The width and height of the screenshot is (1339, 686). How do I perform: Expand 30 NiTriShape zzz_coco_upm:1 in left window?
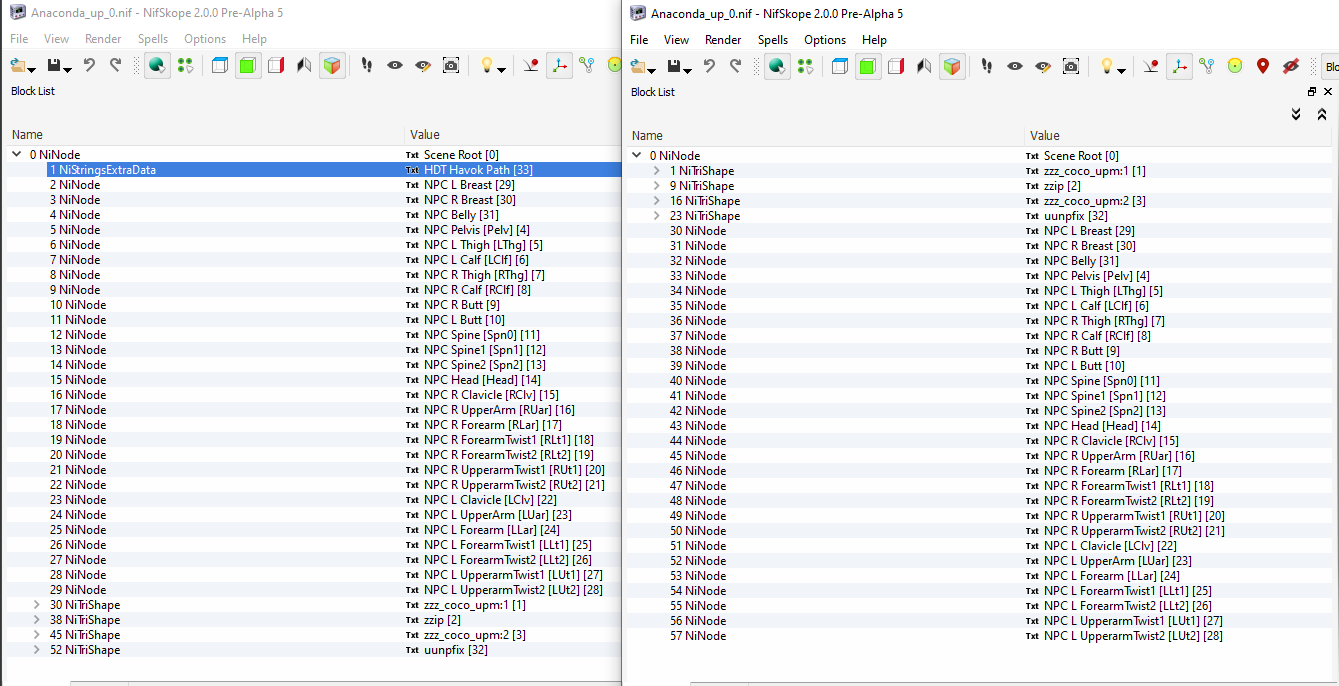point(37,605)
